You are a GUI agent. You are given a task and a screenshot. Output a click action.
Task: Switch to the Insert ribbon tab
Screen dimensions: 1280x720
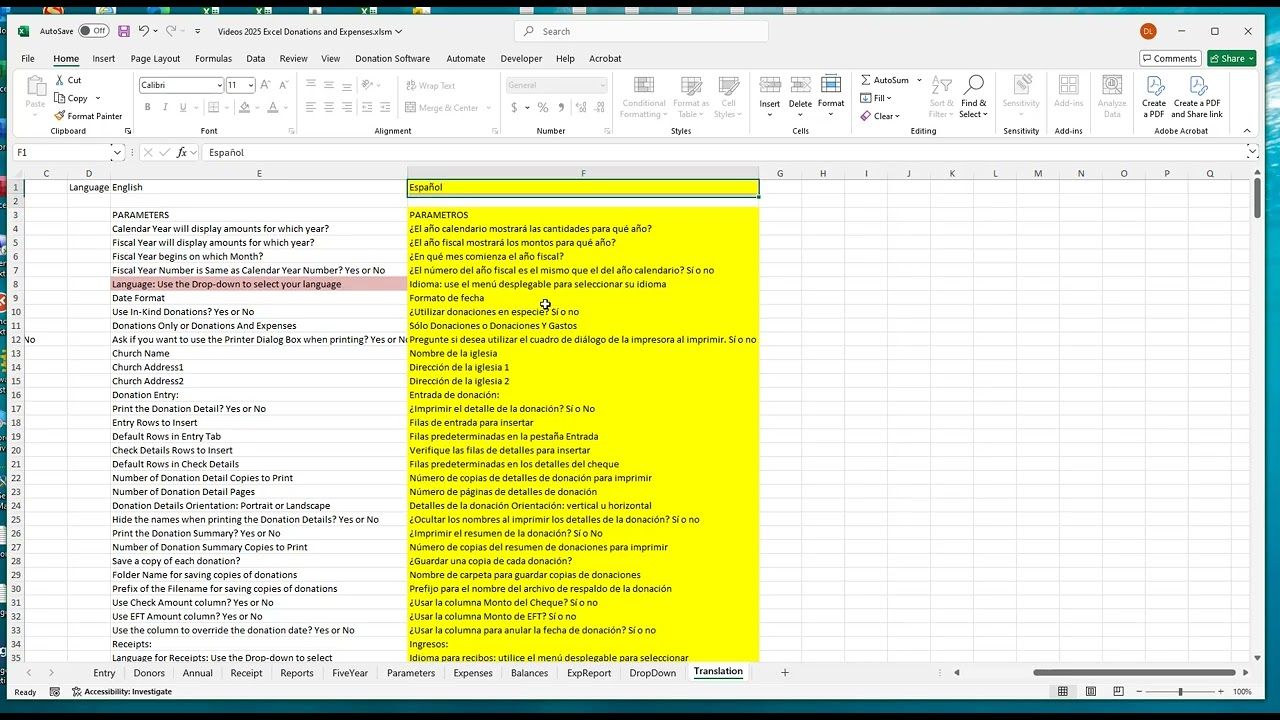pyautogui.click(x=103, y=59)
